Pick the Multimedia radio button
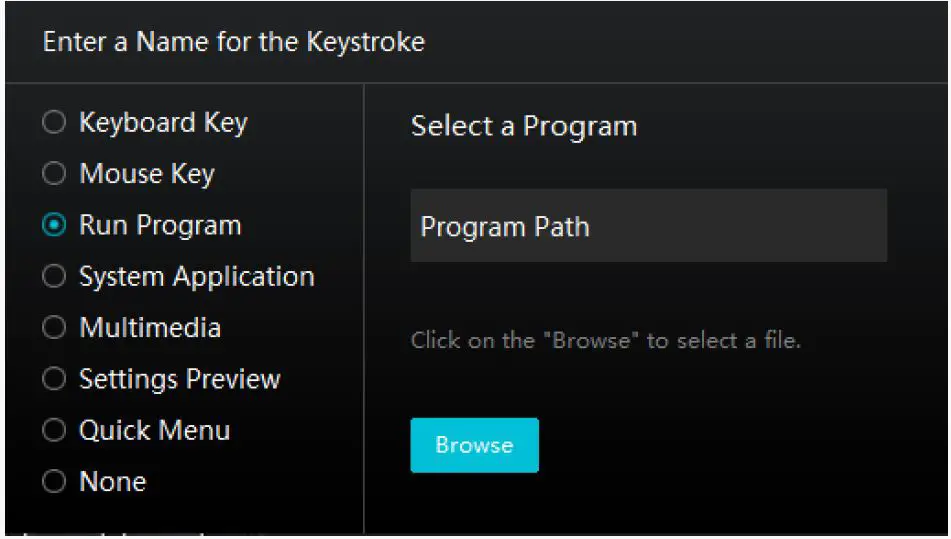This screenshot has height=539, width=951. [x=53, y=328]
